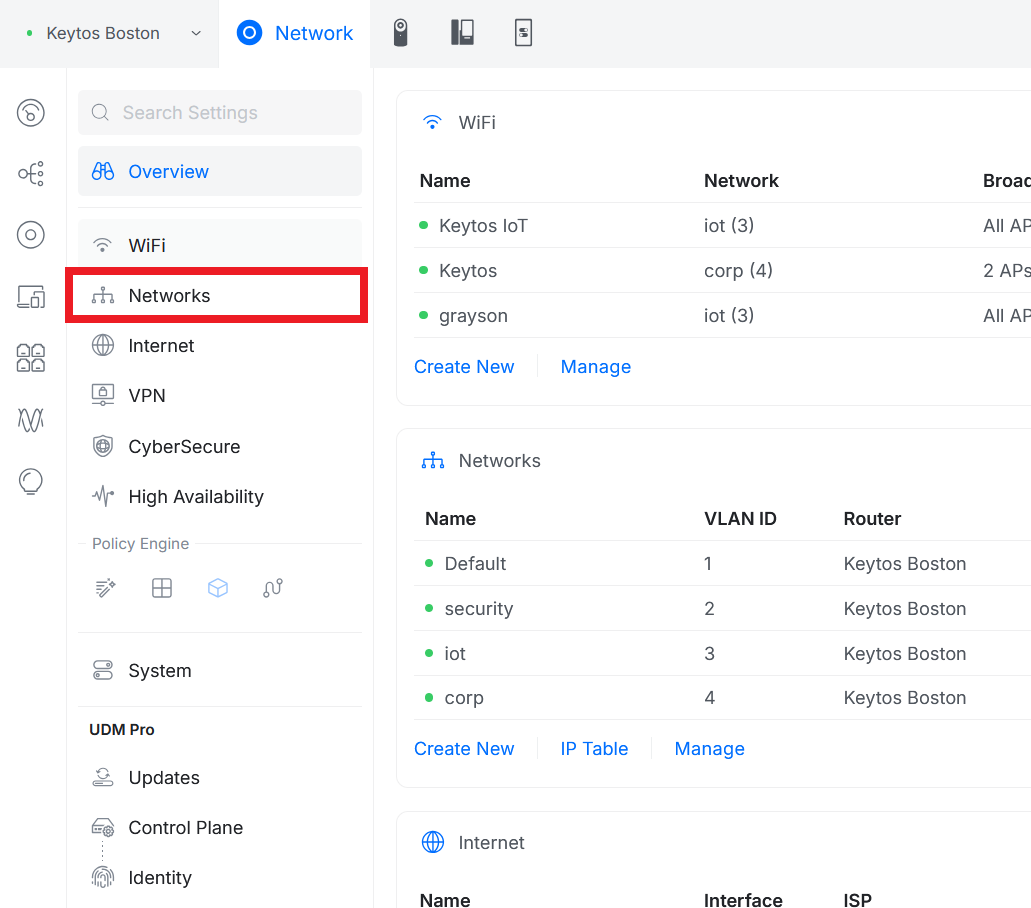1031x908 pixels.
Task: Select the grayson WiFi row
Action: tap(722, 316)
